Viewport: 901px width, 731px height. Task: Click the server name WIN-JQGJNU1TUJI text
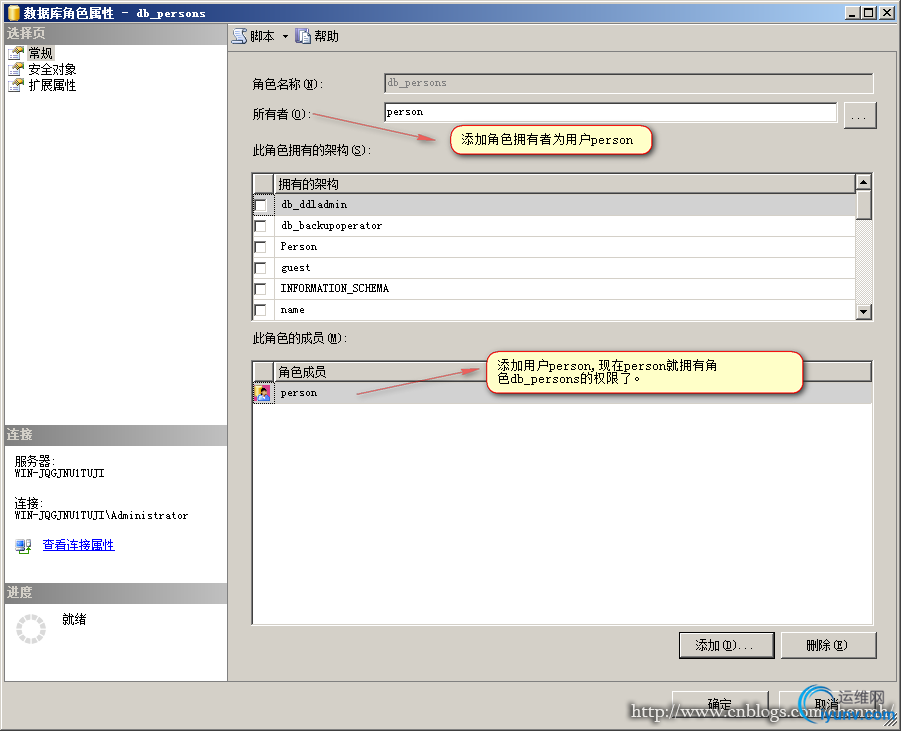(x=59, y=474)
